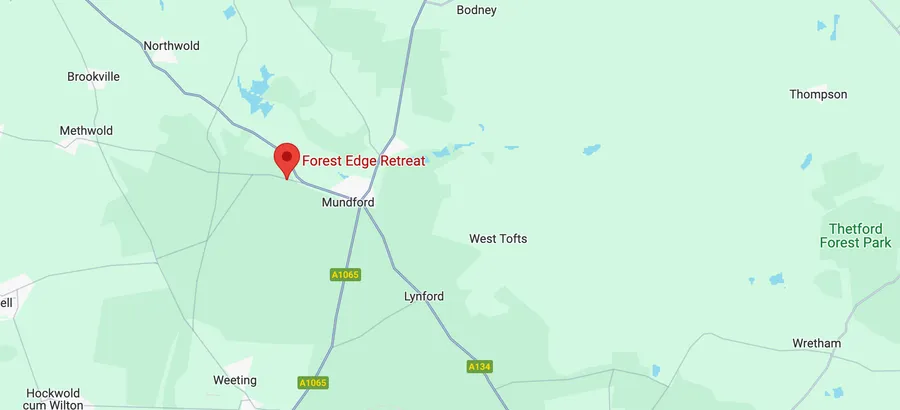Screen dimensions: 900x410
Task: Click the Weeting village label
Action: tap(235, 380)
